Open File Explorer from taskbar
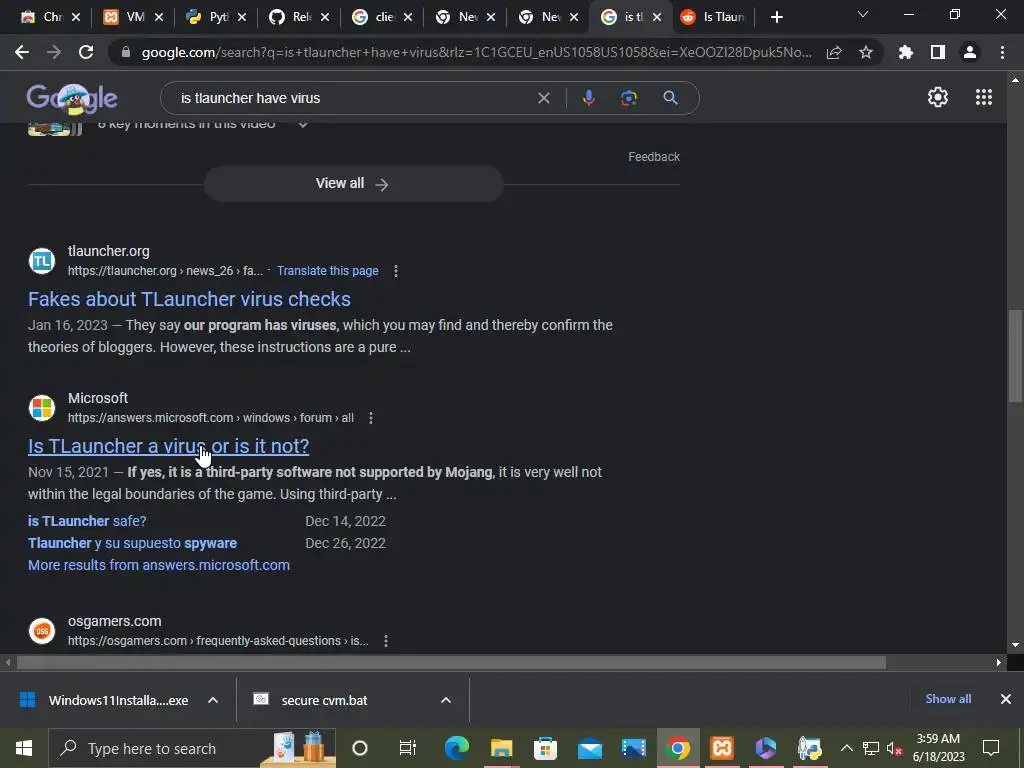The image size is (1024, 768). coord(501,748)
